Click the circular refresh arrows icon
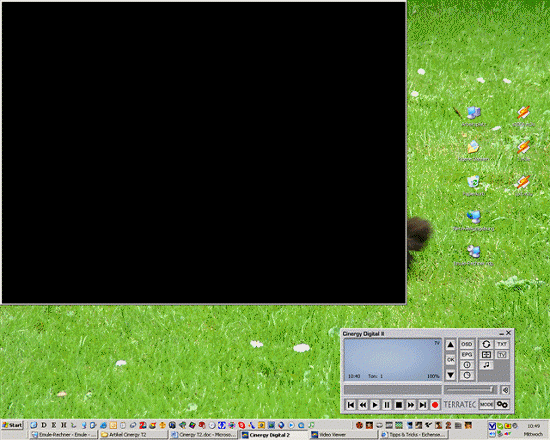 point(486,344)
